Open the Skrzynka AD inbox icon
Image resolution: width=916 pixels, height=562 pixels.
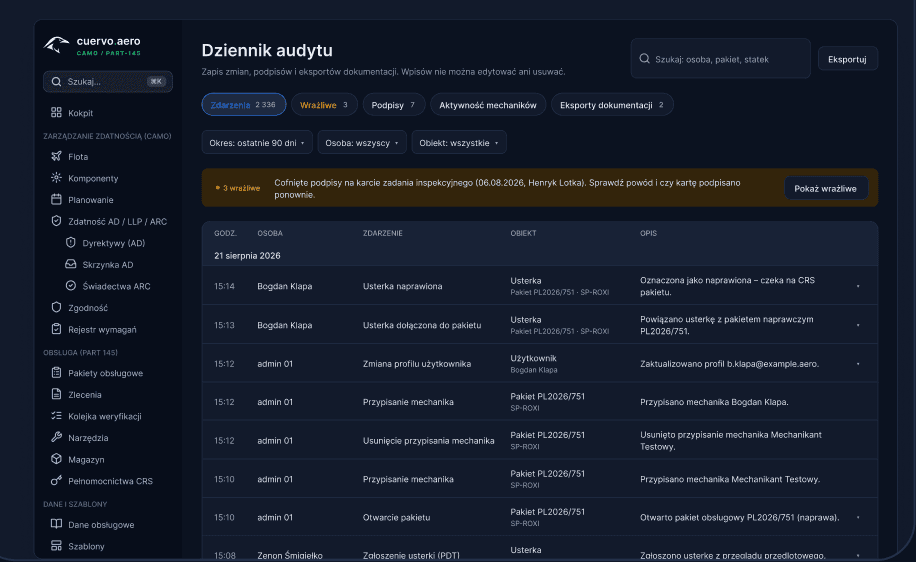pos(71,264)
